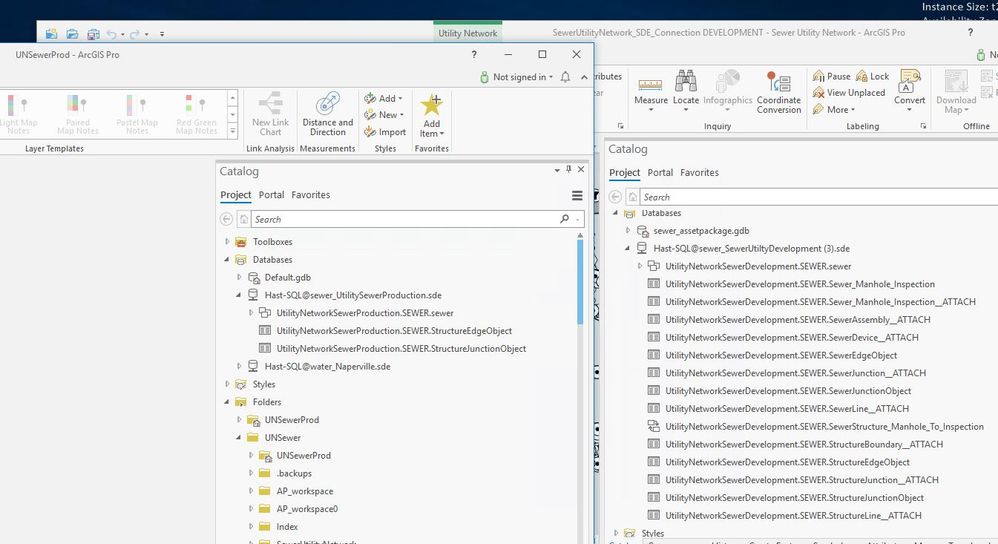Switch to Favorites tab in back Catalog
Image resolution: width=998 pixels, height=544 pixels.
tap(699, 172)
